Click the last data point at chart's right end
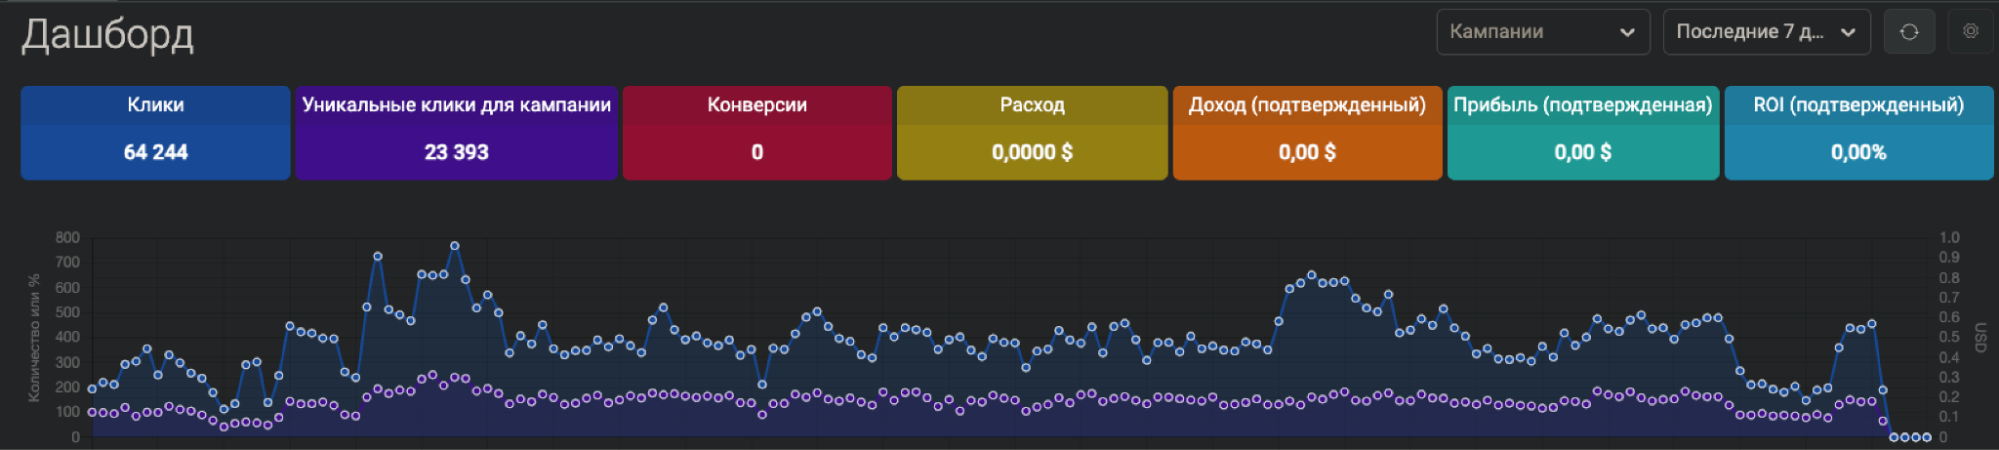 1927,437
